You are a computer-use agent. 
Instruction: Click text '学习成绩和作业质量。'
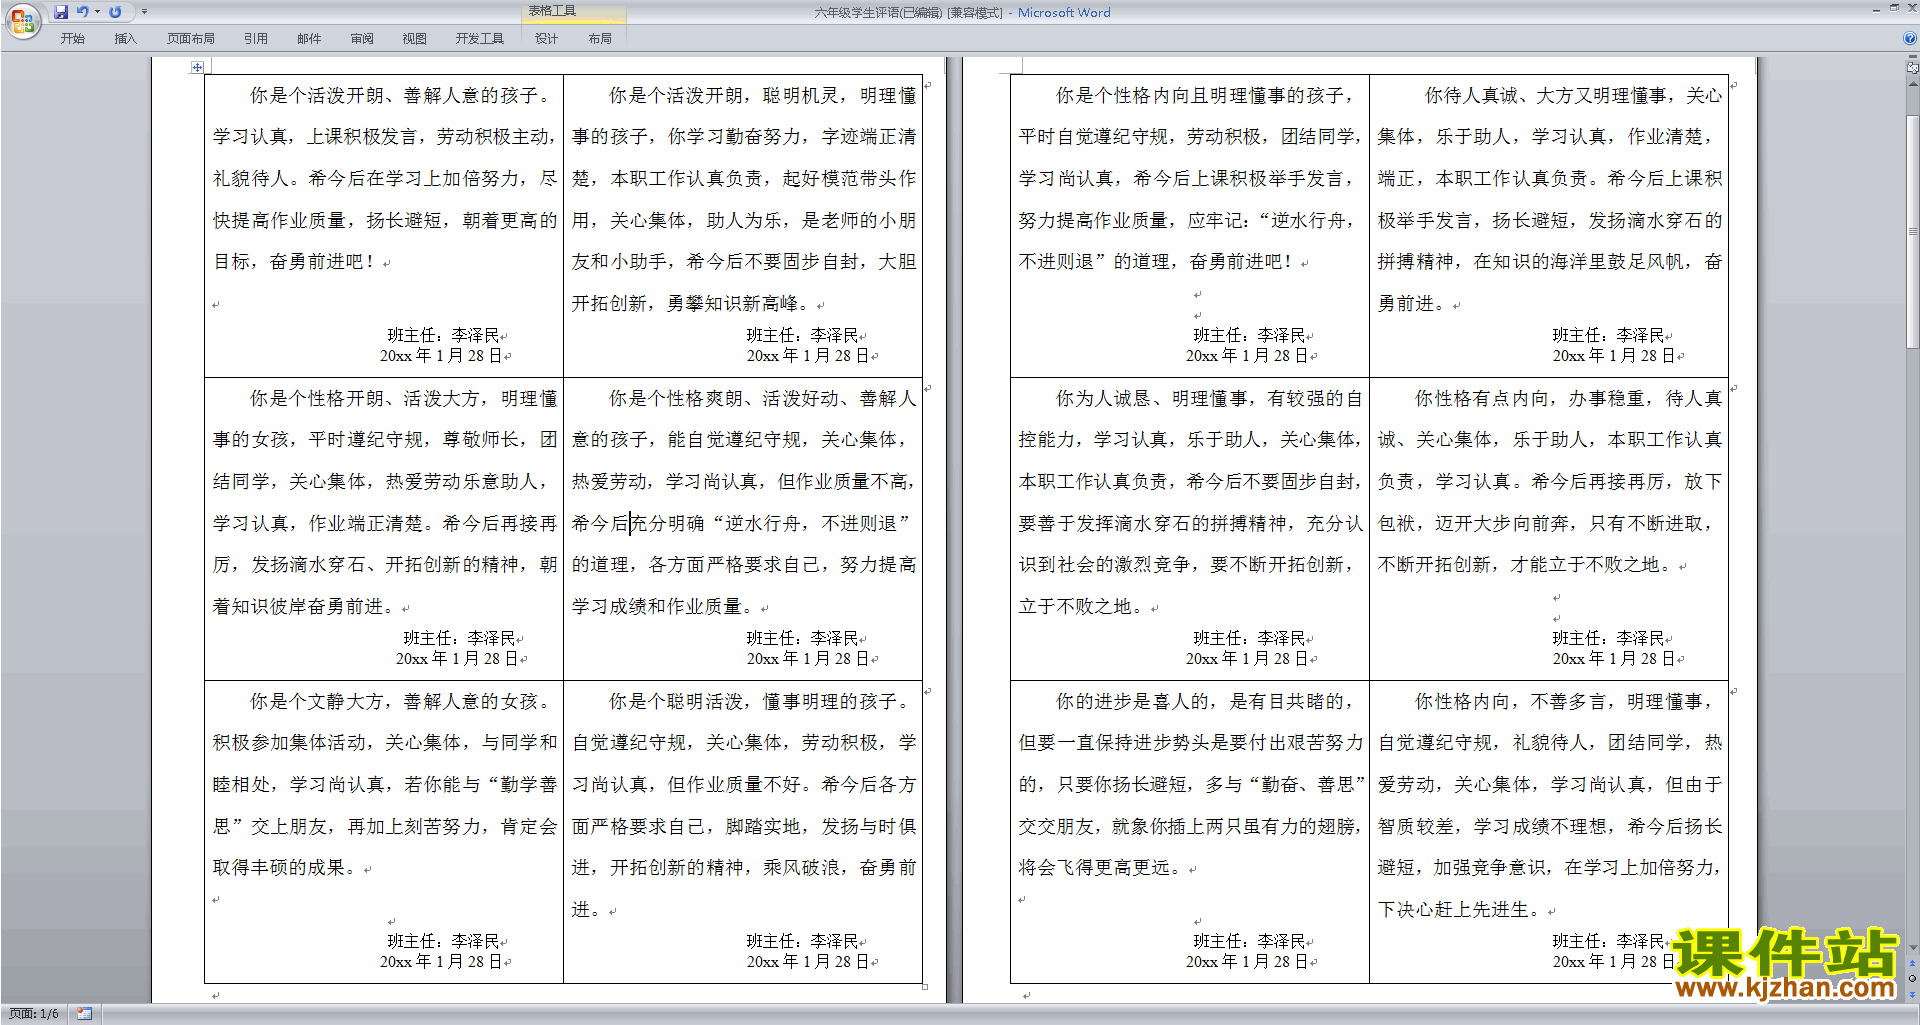tap(664, 607)
